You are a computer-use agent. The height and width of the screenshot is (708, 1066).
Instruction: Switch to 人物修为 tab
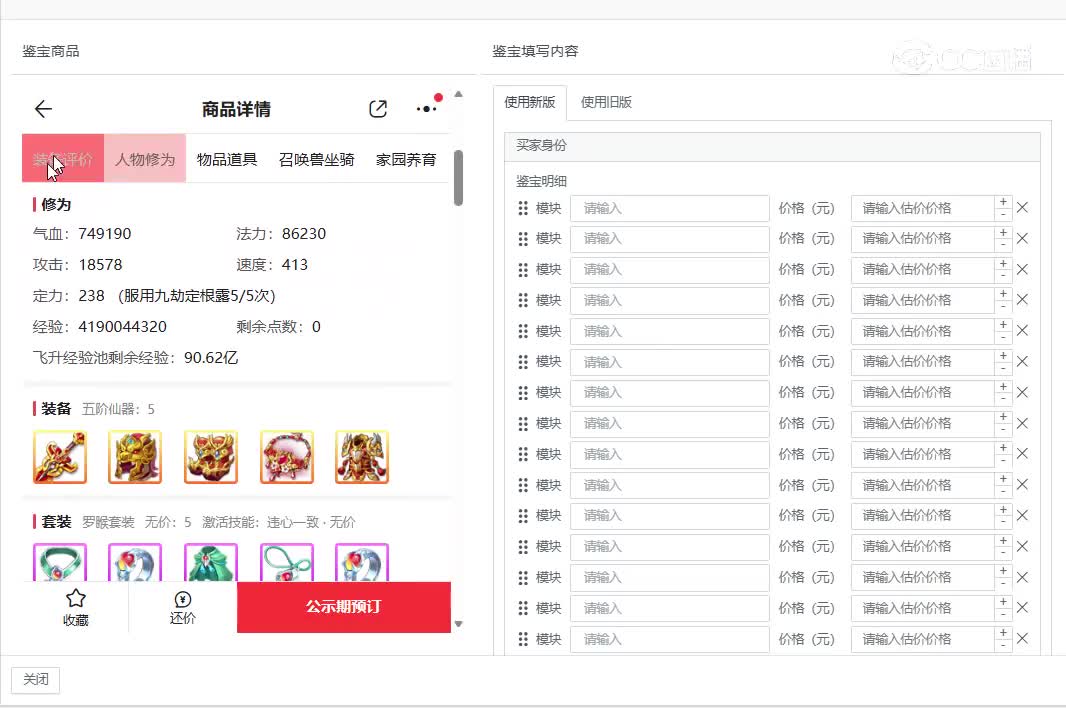point(145,159)
